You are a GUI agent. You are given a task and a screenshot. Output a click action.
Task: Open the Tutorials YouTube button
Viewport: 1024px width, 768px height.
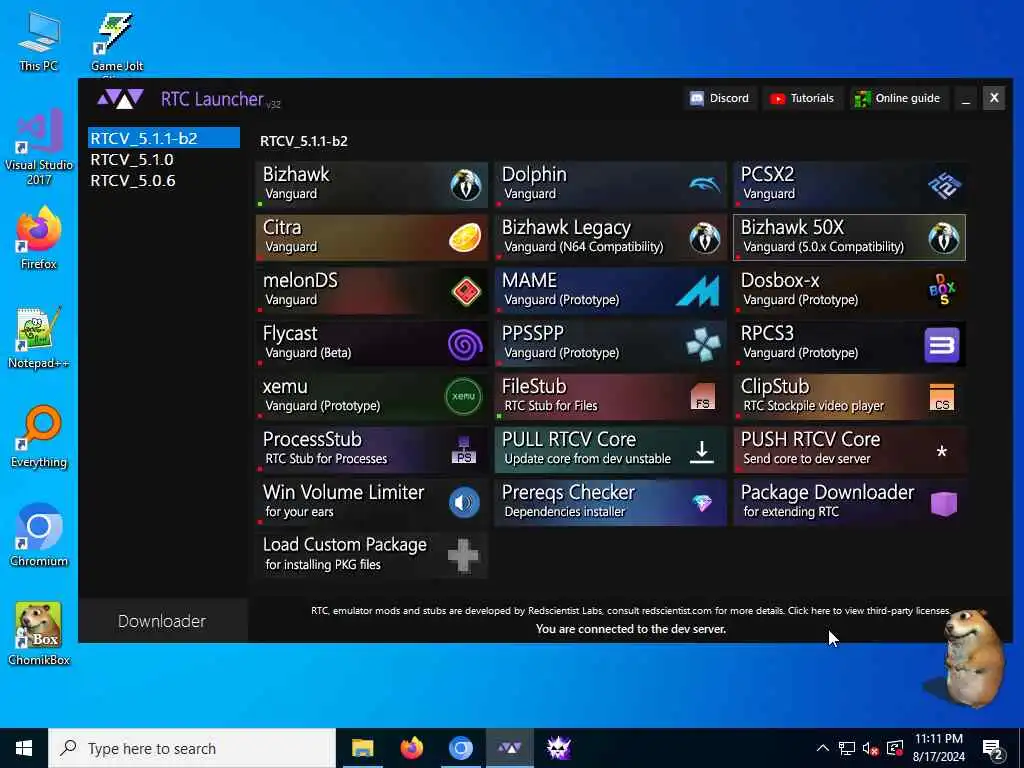tap(802, 99)
